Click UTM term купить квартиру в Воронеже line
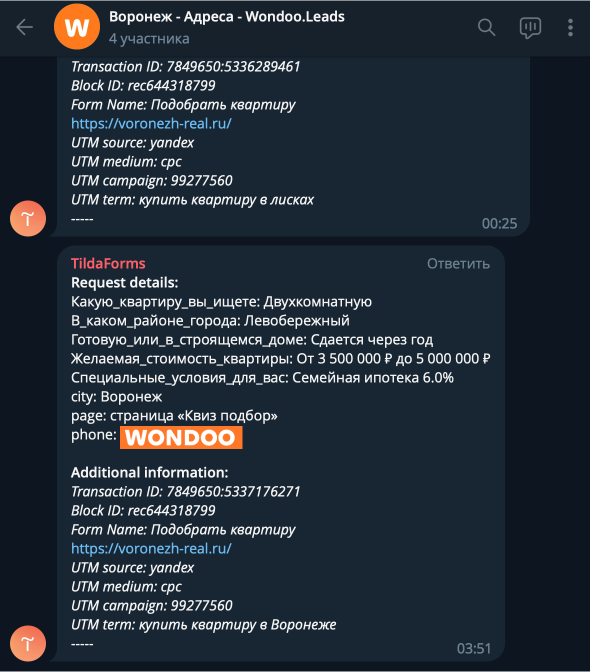 coord(204,624)
